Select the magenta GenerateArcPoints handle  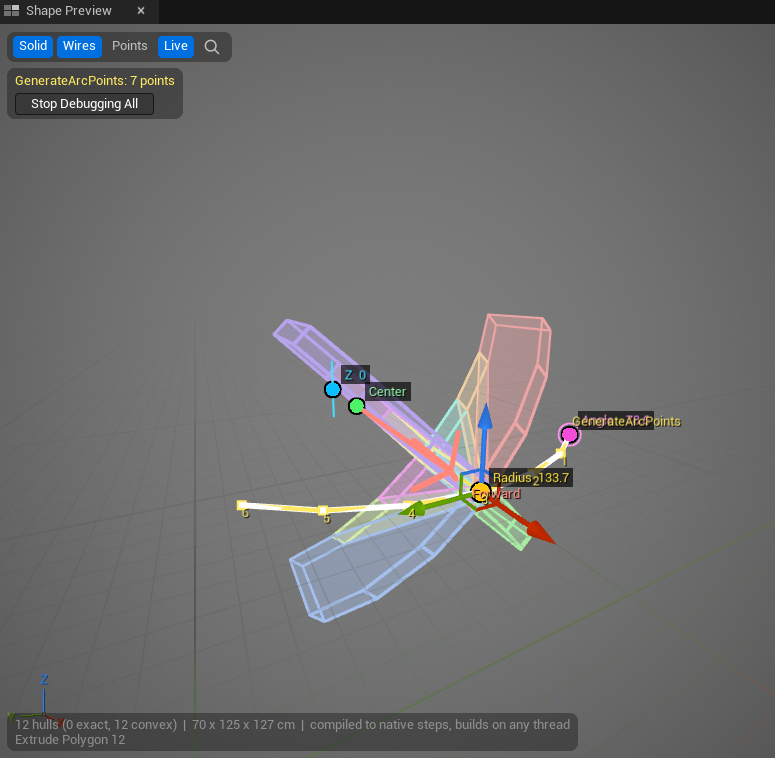tap(569, 434)
